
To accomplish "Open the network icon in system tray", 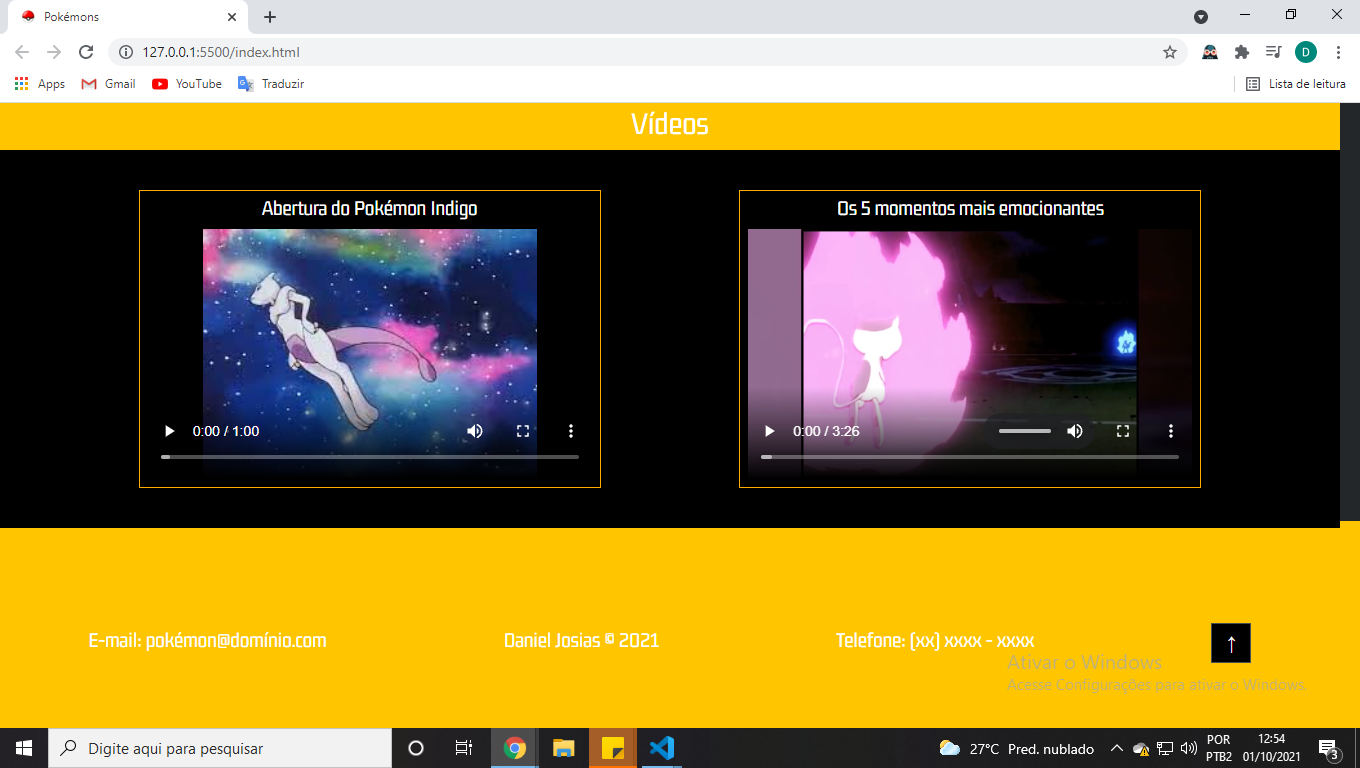I will pyautogui.click(x=1165, y=748).
